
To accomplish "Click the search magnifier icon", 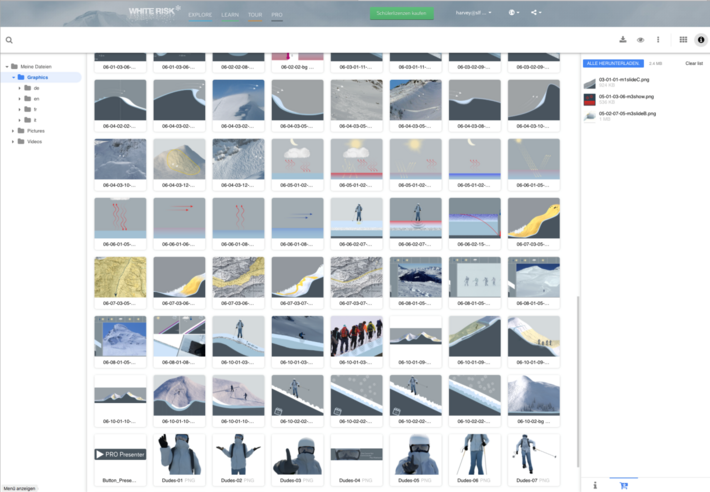I will (x=9, y=40).
